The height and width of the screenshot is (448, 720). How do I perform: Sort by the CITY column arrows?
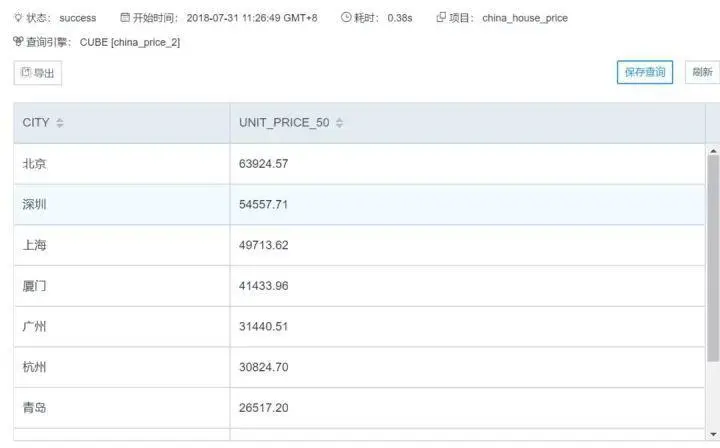click(x=60, y=123)
